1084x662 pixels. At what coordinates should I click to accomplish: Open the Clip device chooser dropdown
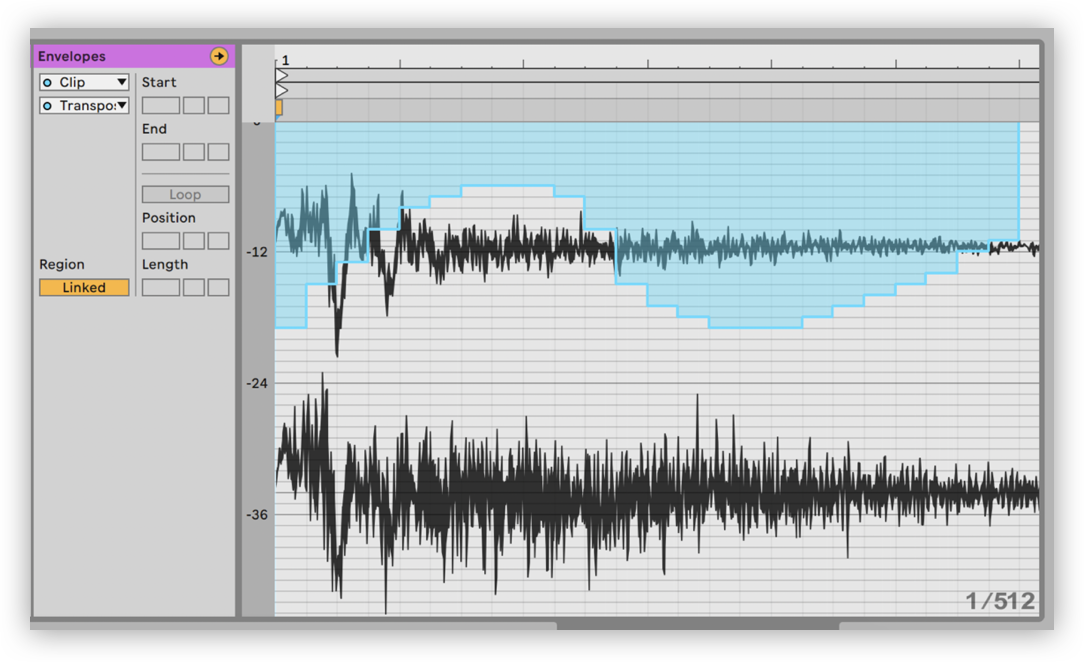pyautogui.click(x=83, y=82)
